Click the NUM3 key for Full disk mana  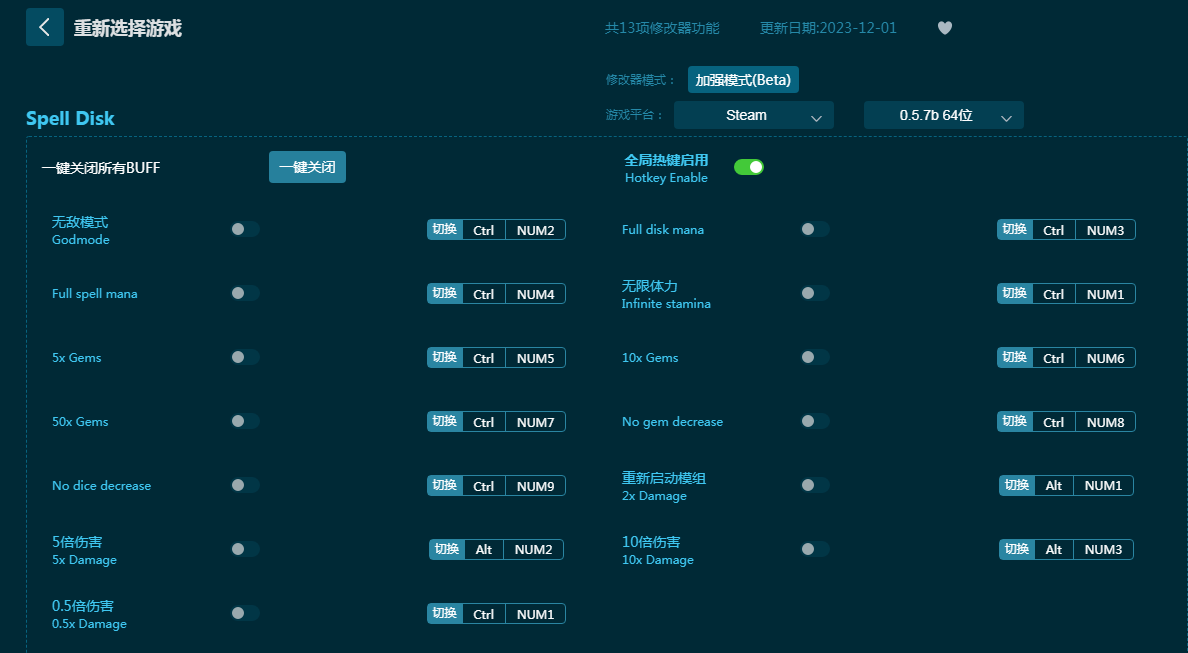(x=1105, y=230)
